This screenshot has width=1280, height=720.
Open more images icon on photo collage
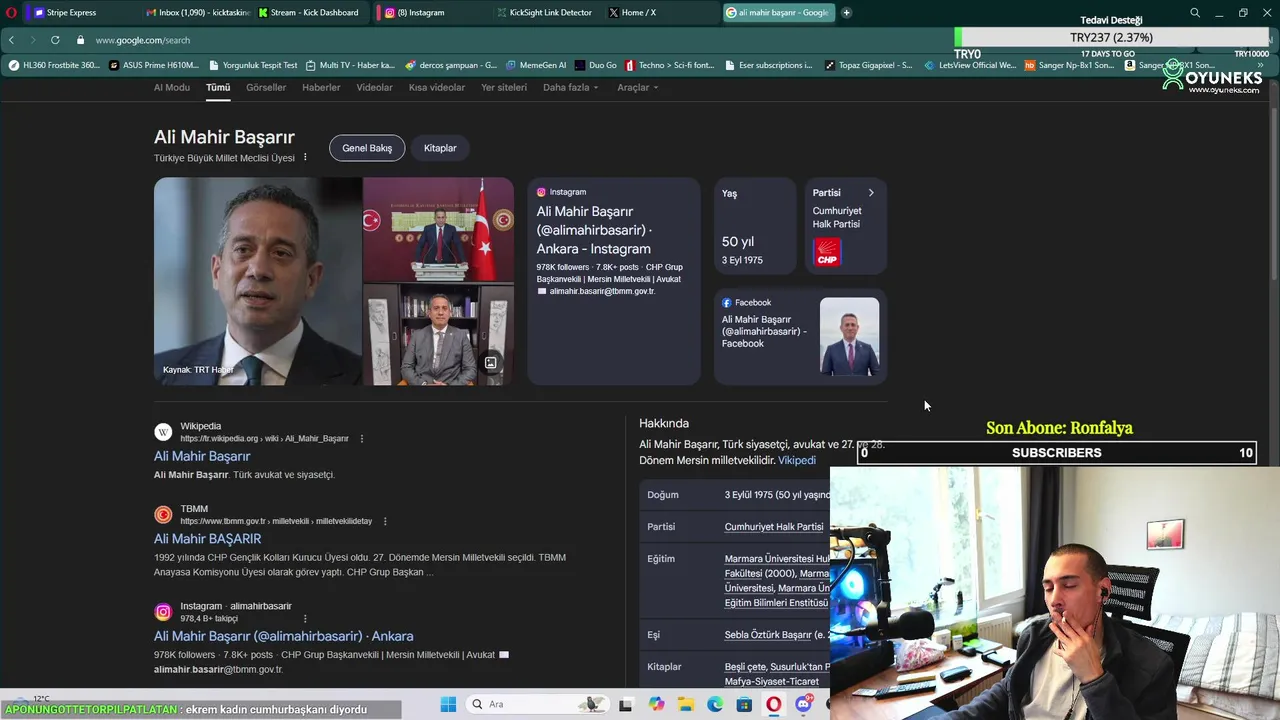pos(491,363)
